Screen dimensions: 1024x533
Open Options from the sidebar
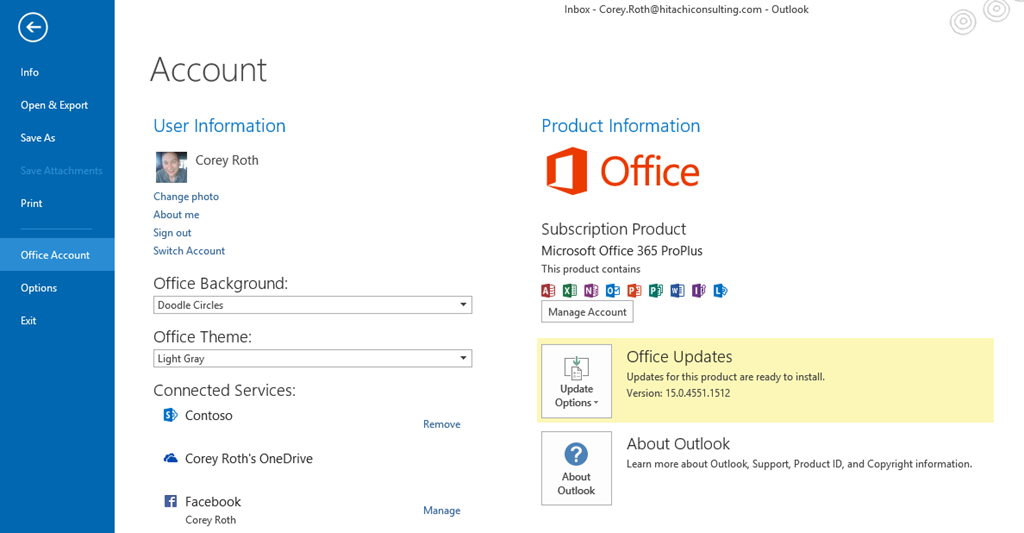pos(39,288)
